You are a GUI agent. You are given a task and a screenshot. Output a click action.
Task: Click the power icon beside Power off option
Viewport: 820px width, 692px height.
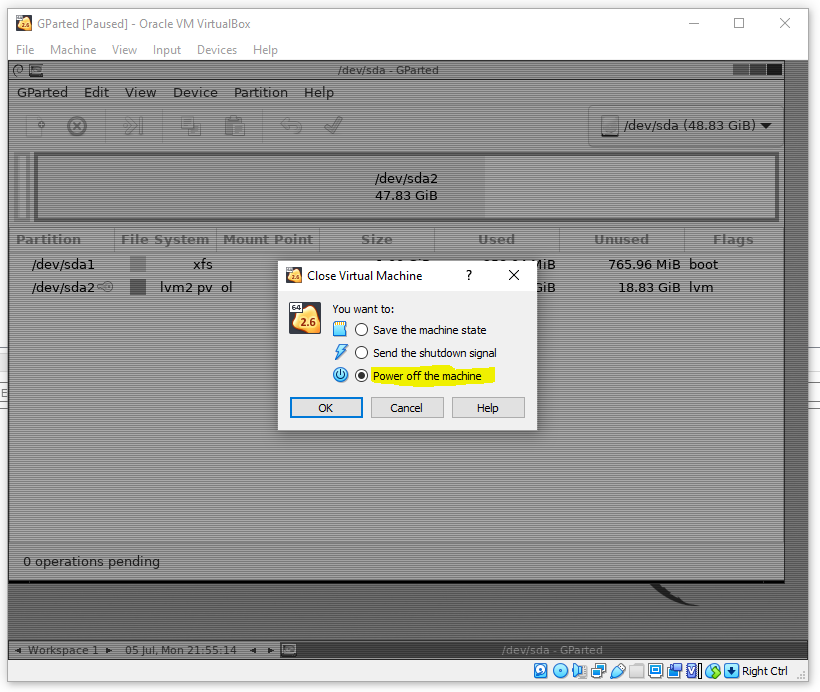point(340,375)
